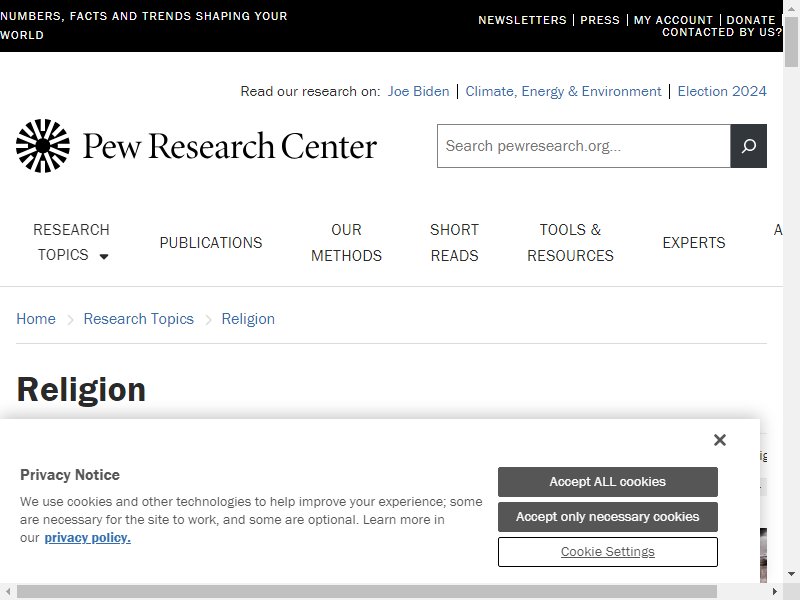Click the vertical scrollbar up arrow
The height and width of the screenshot is (600, 800).
point(791,8)
